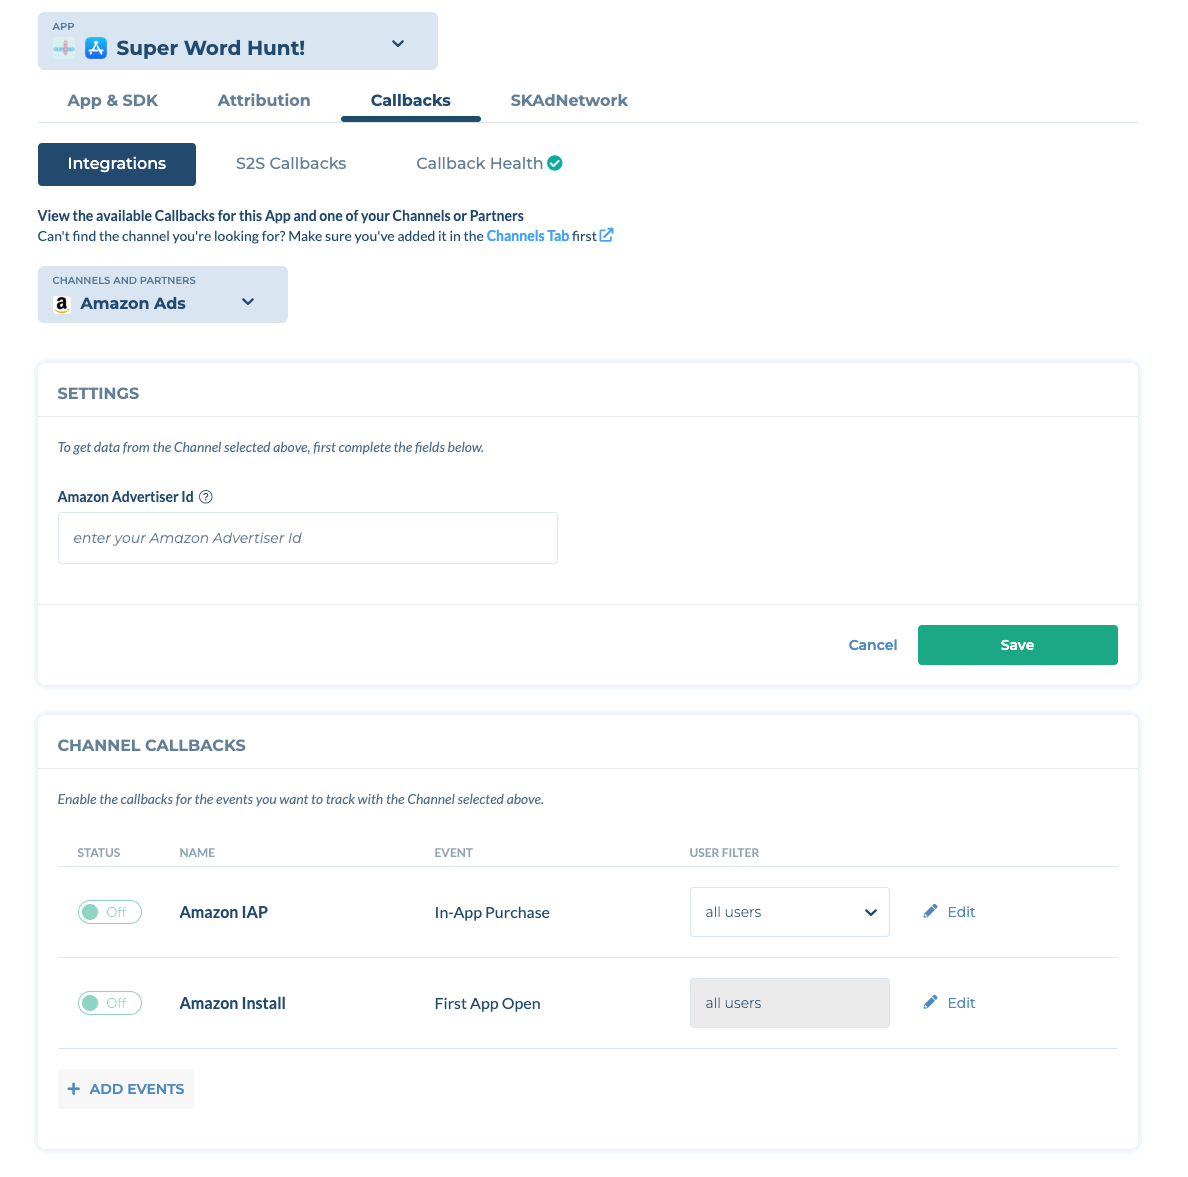Click the STATUS column header

98,853
